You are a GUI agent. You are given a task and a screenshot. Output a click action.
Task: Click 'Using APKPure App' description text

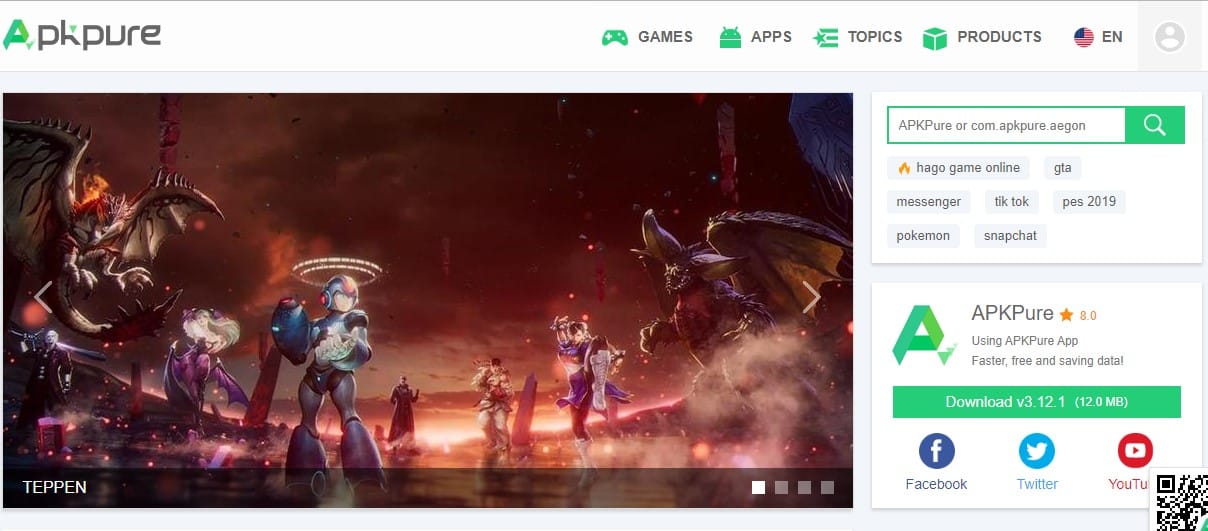point(1025,341)
